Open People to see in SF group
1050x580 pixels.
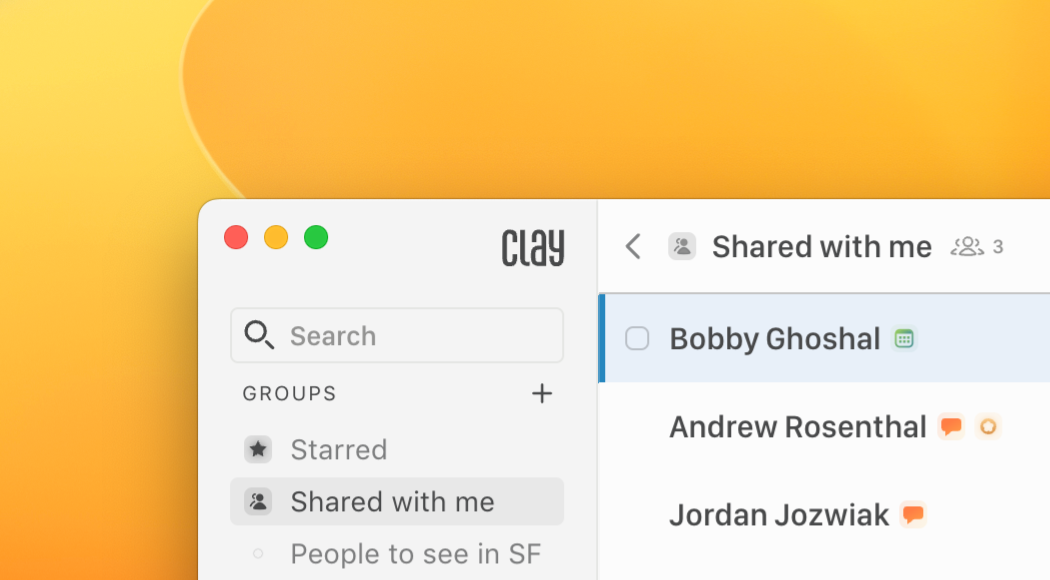tap(415, 554)
